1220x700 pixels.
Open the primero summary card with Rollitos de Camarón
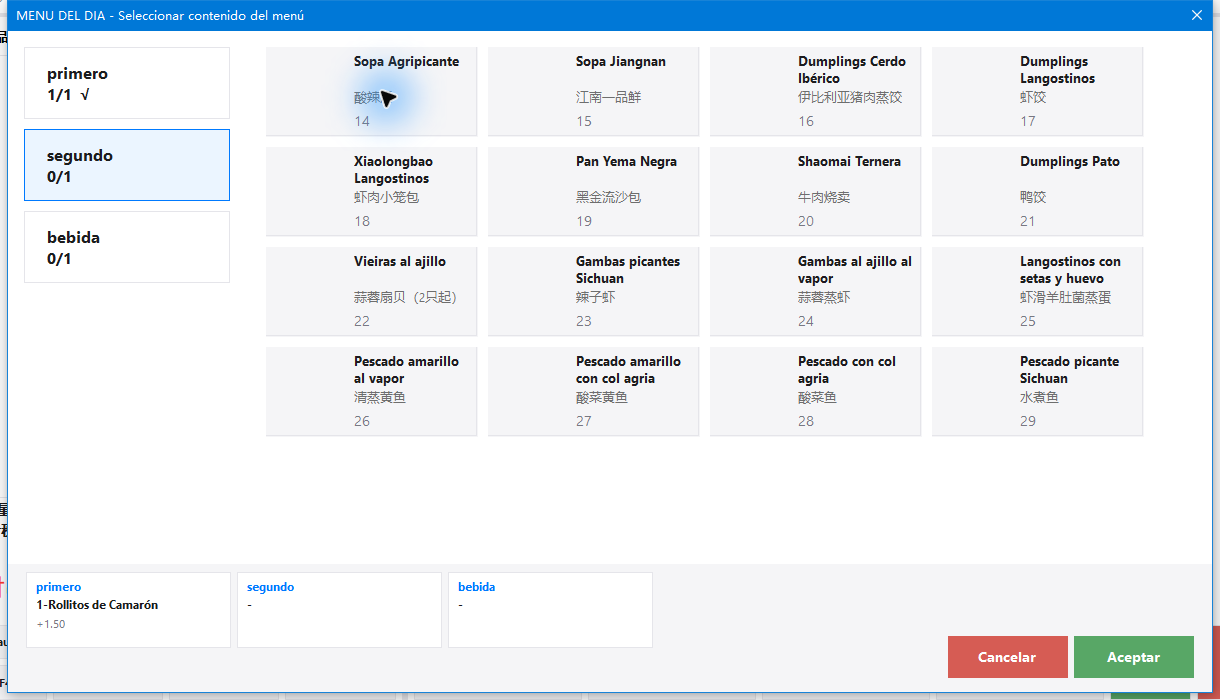(x=128, y=610)
